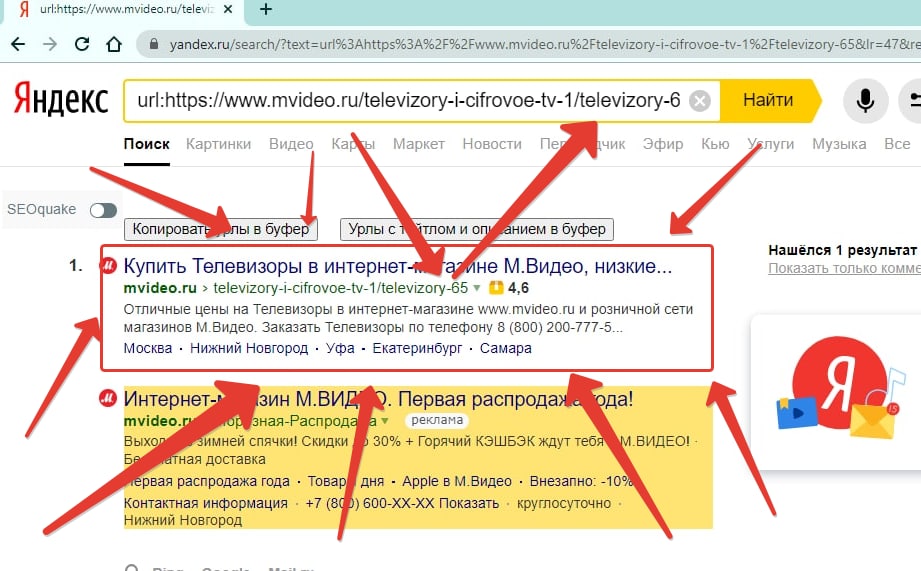
Task: Click the Яндекс logo
Action: click(61, 99)
